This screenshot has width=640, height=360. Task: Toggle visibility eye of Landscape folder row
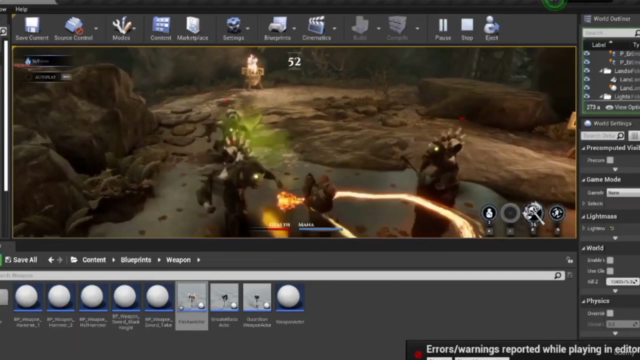tap(587, 71)
